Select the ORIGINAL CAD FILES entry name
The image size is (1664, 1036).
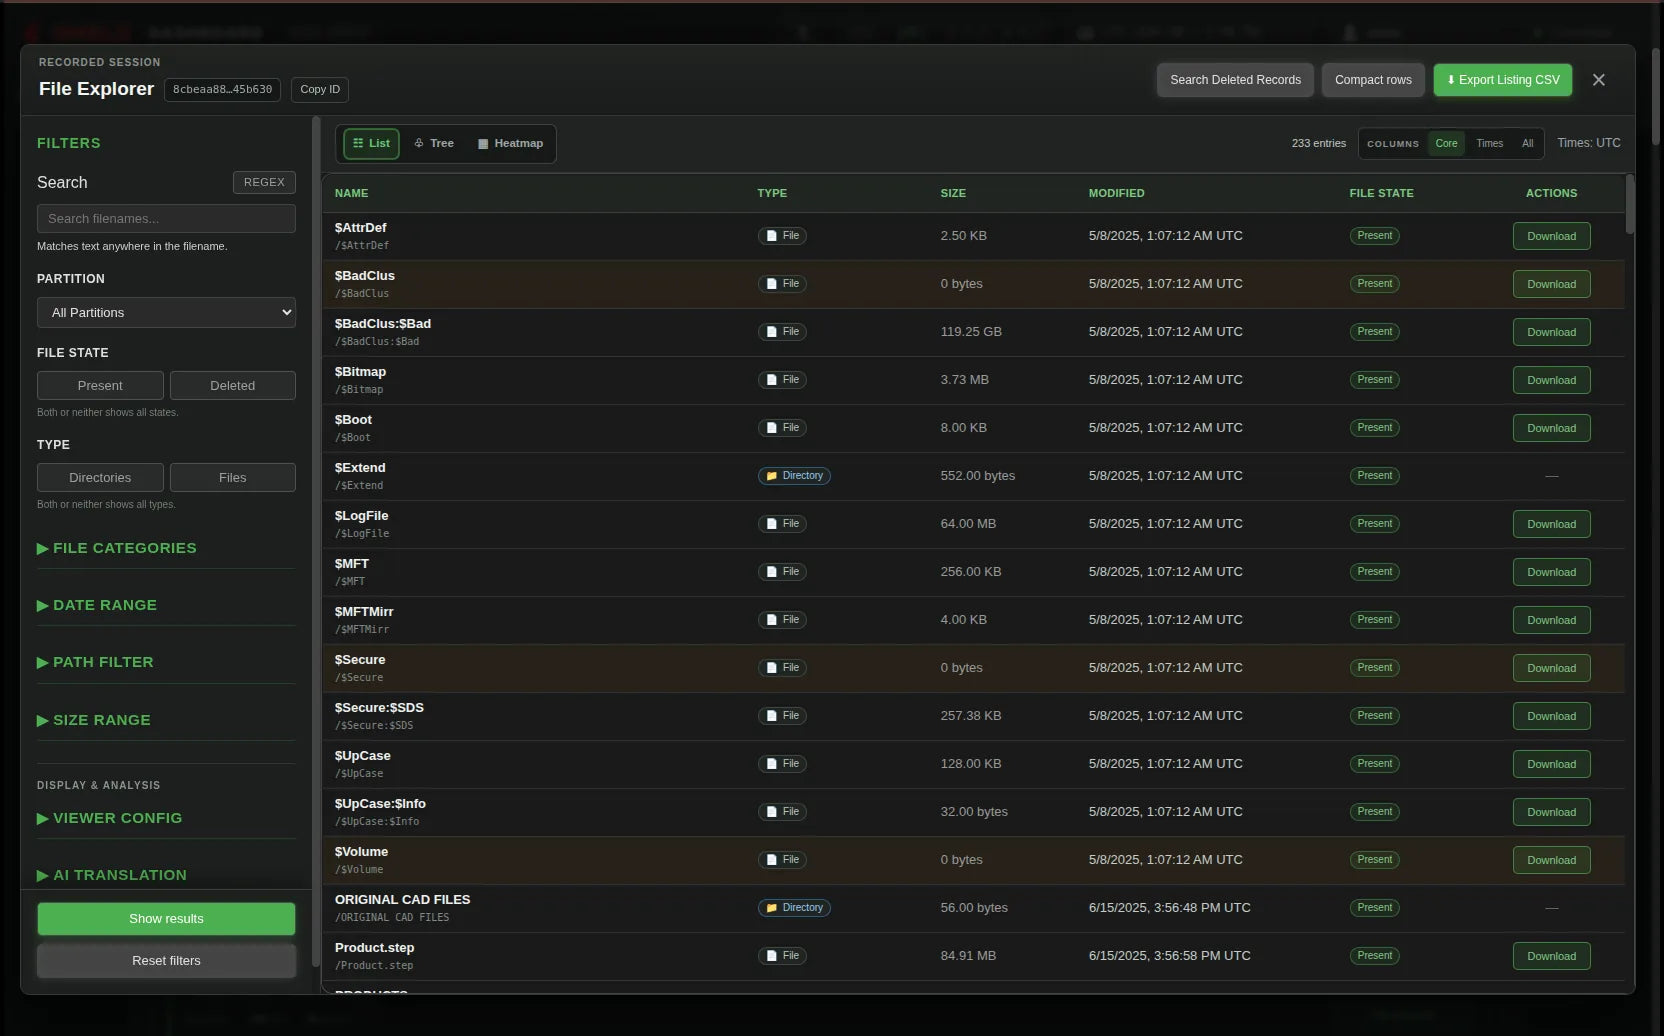[402, 900]
